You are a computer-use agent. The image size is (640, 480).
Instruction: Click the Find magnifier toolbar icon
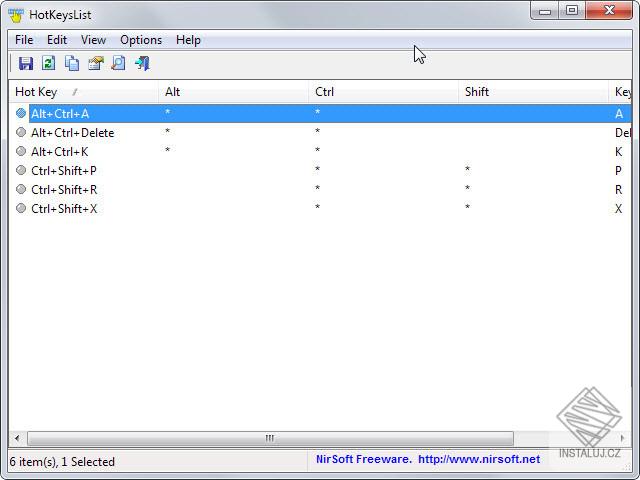tap(118, 63)
